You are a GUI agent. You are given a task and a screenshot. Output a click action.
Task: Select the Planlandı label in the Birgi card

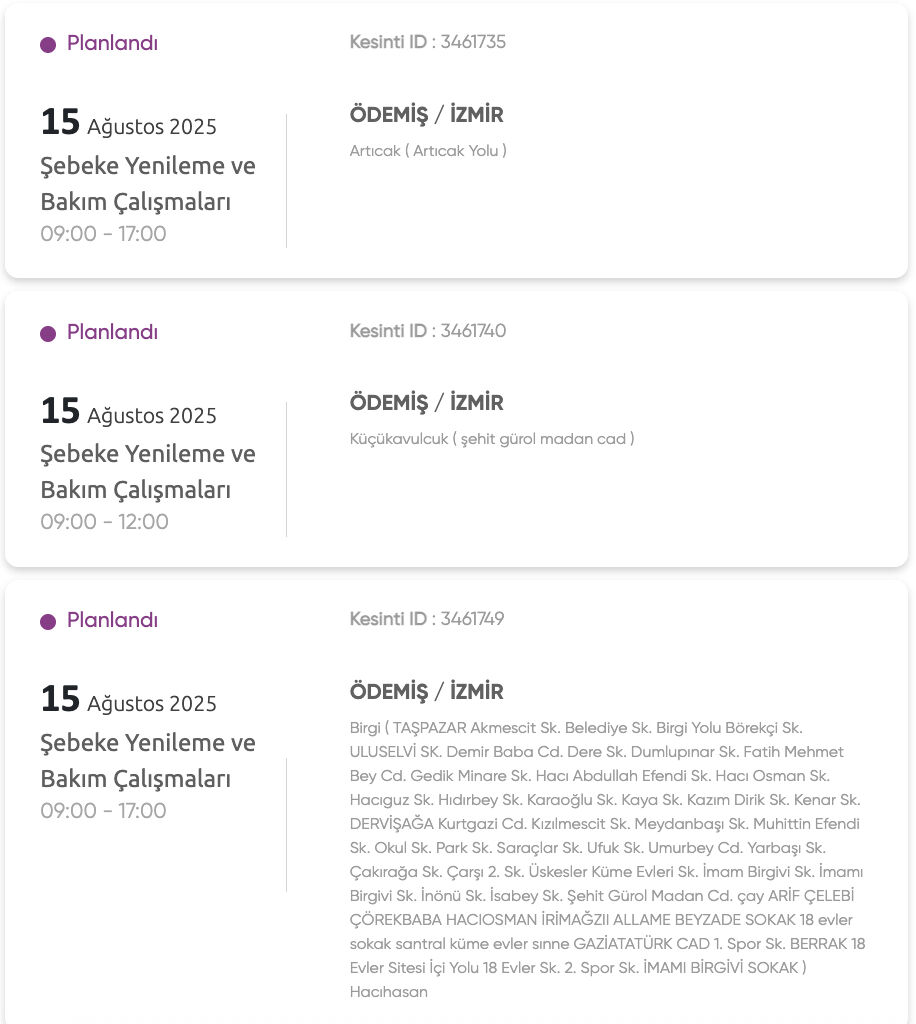pyautogui.click(x=112, y=621)
